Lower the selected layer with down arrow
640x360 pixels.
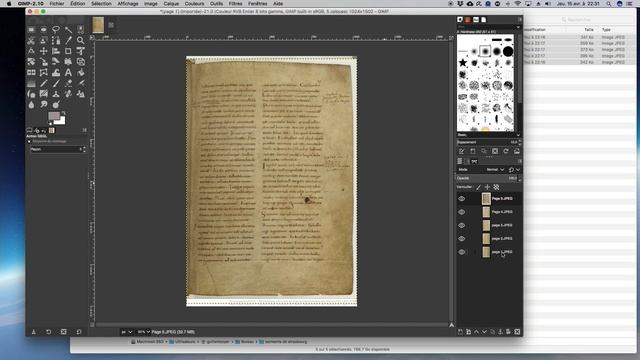[484, 332]
